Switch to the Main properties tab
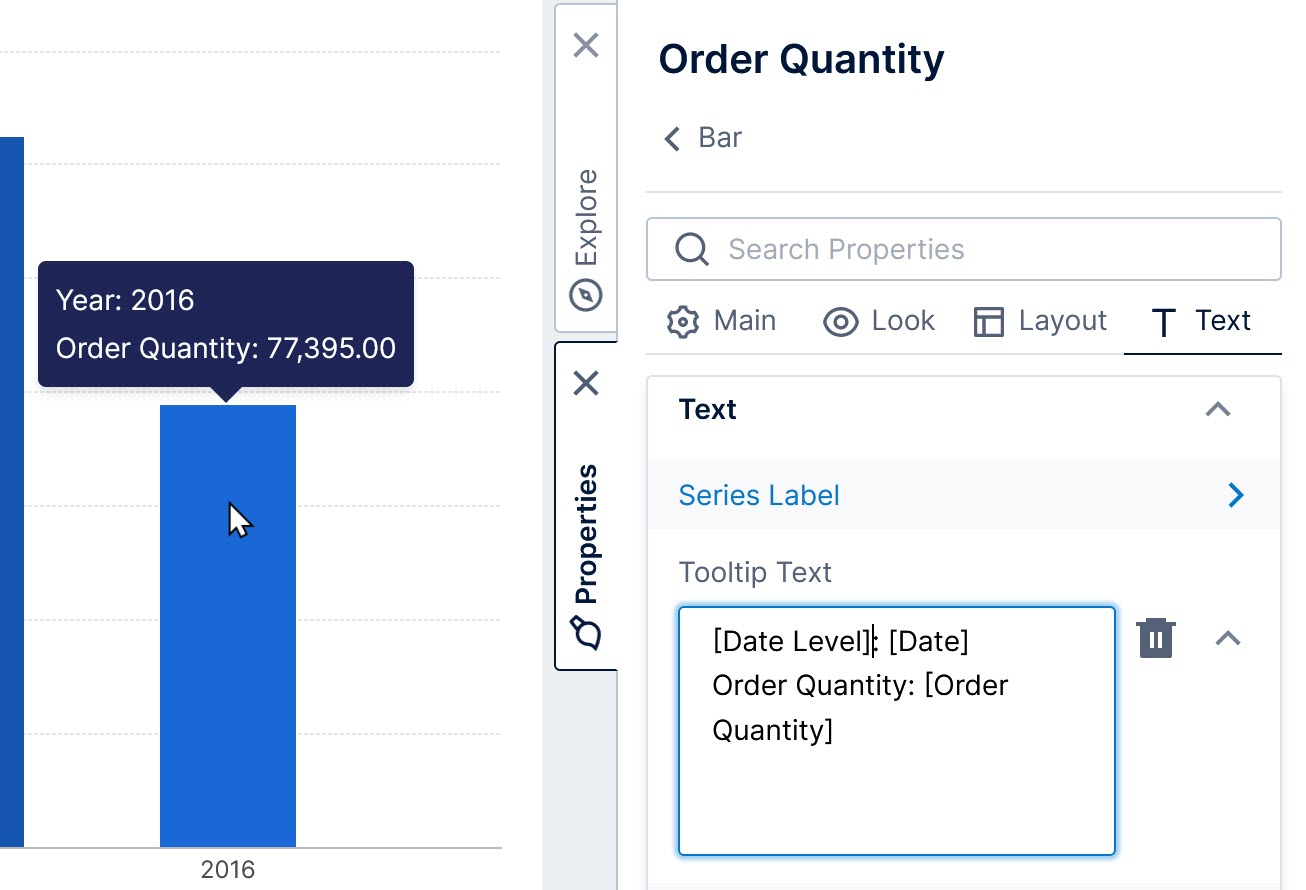1306x890 pixels. [x=721, y=321]
